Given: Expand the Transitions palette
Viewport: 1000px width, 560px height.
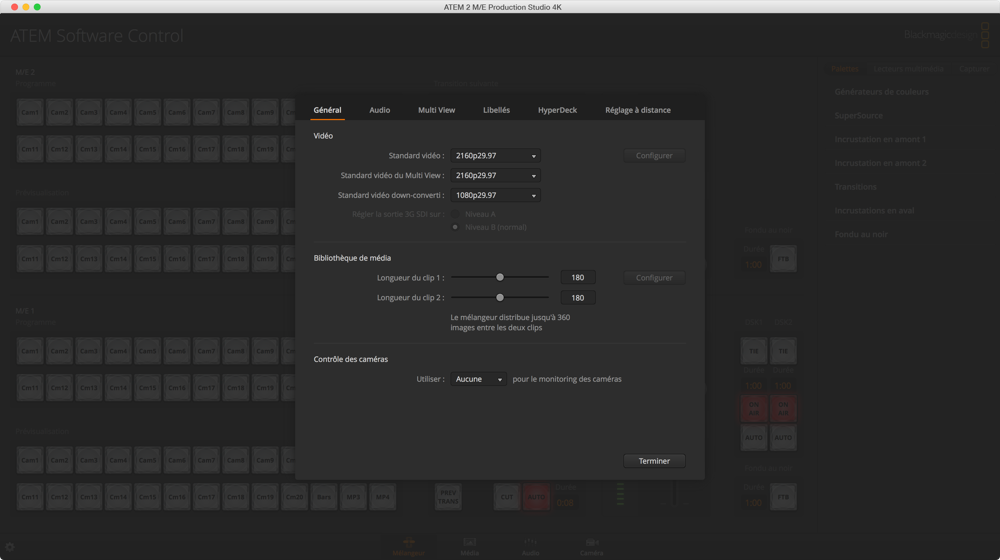Looking at the screenshot, I should click(855, 187).
